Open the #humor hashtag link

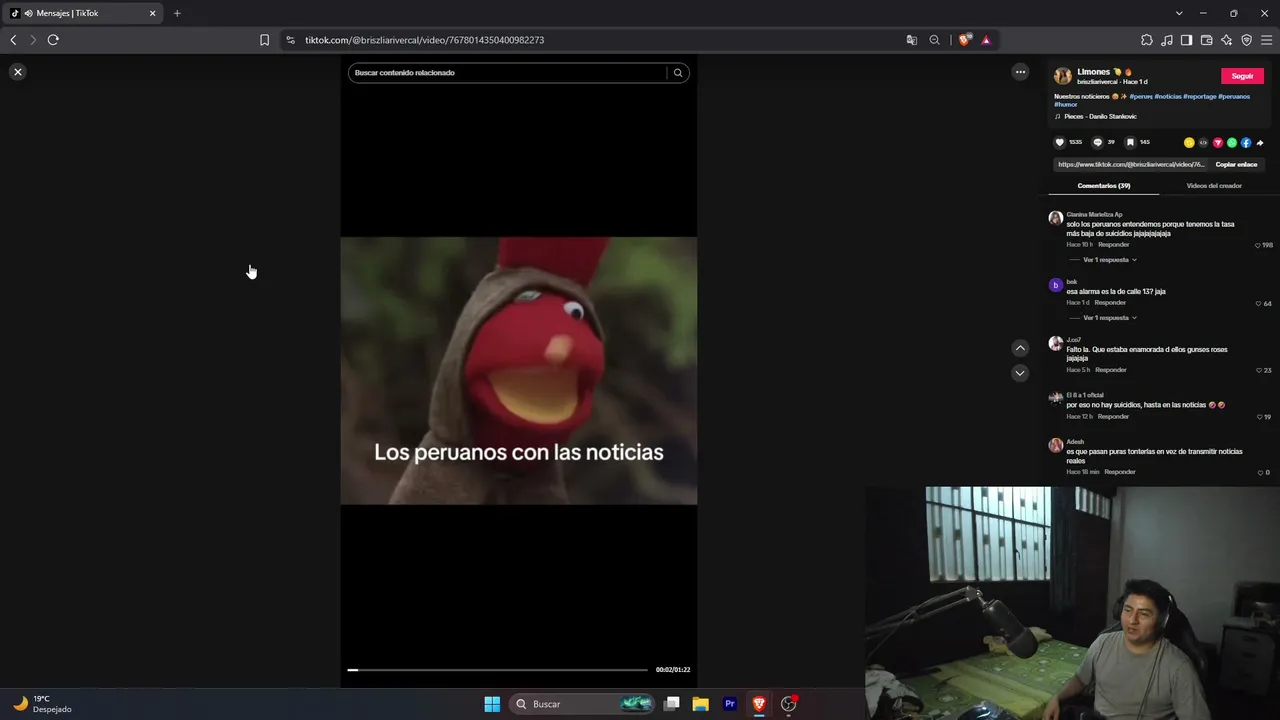coord(1066,104)
